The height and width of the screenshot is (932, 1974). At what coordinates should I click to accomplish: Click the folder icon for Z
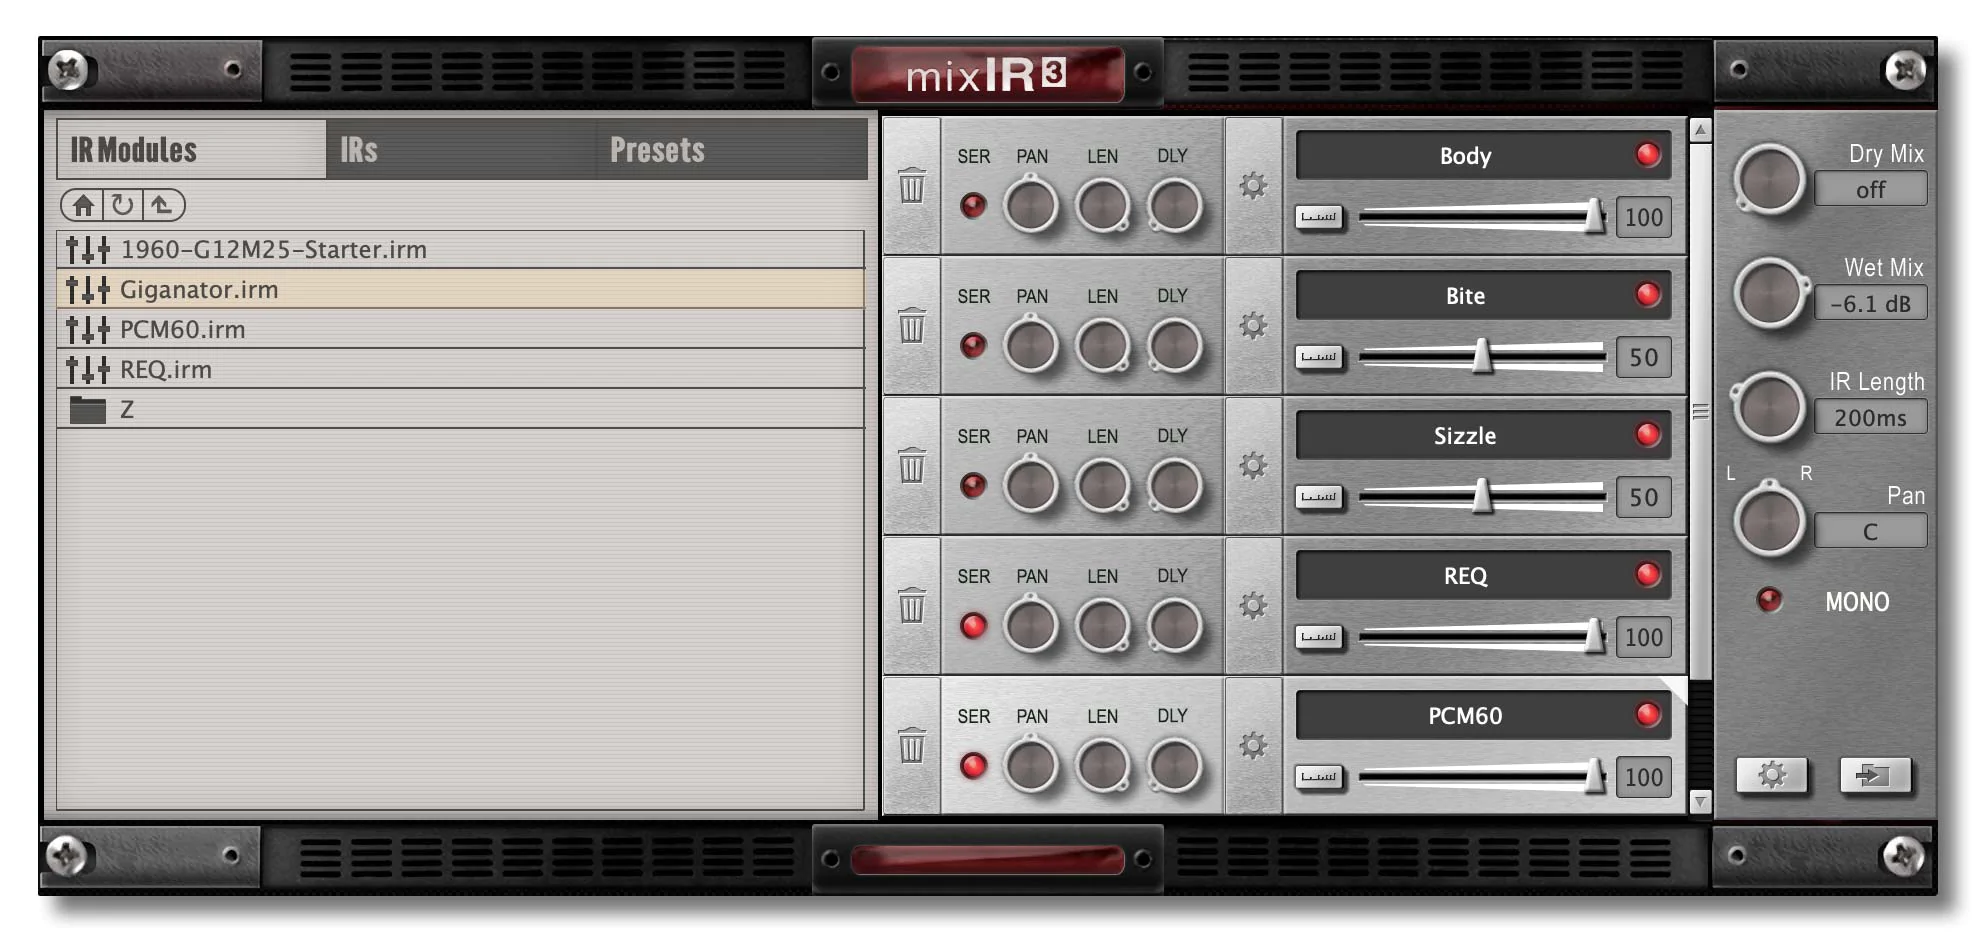pyautogui.click(x=88, y=410)
